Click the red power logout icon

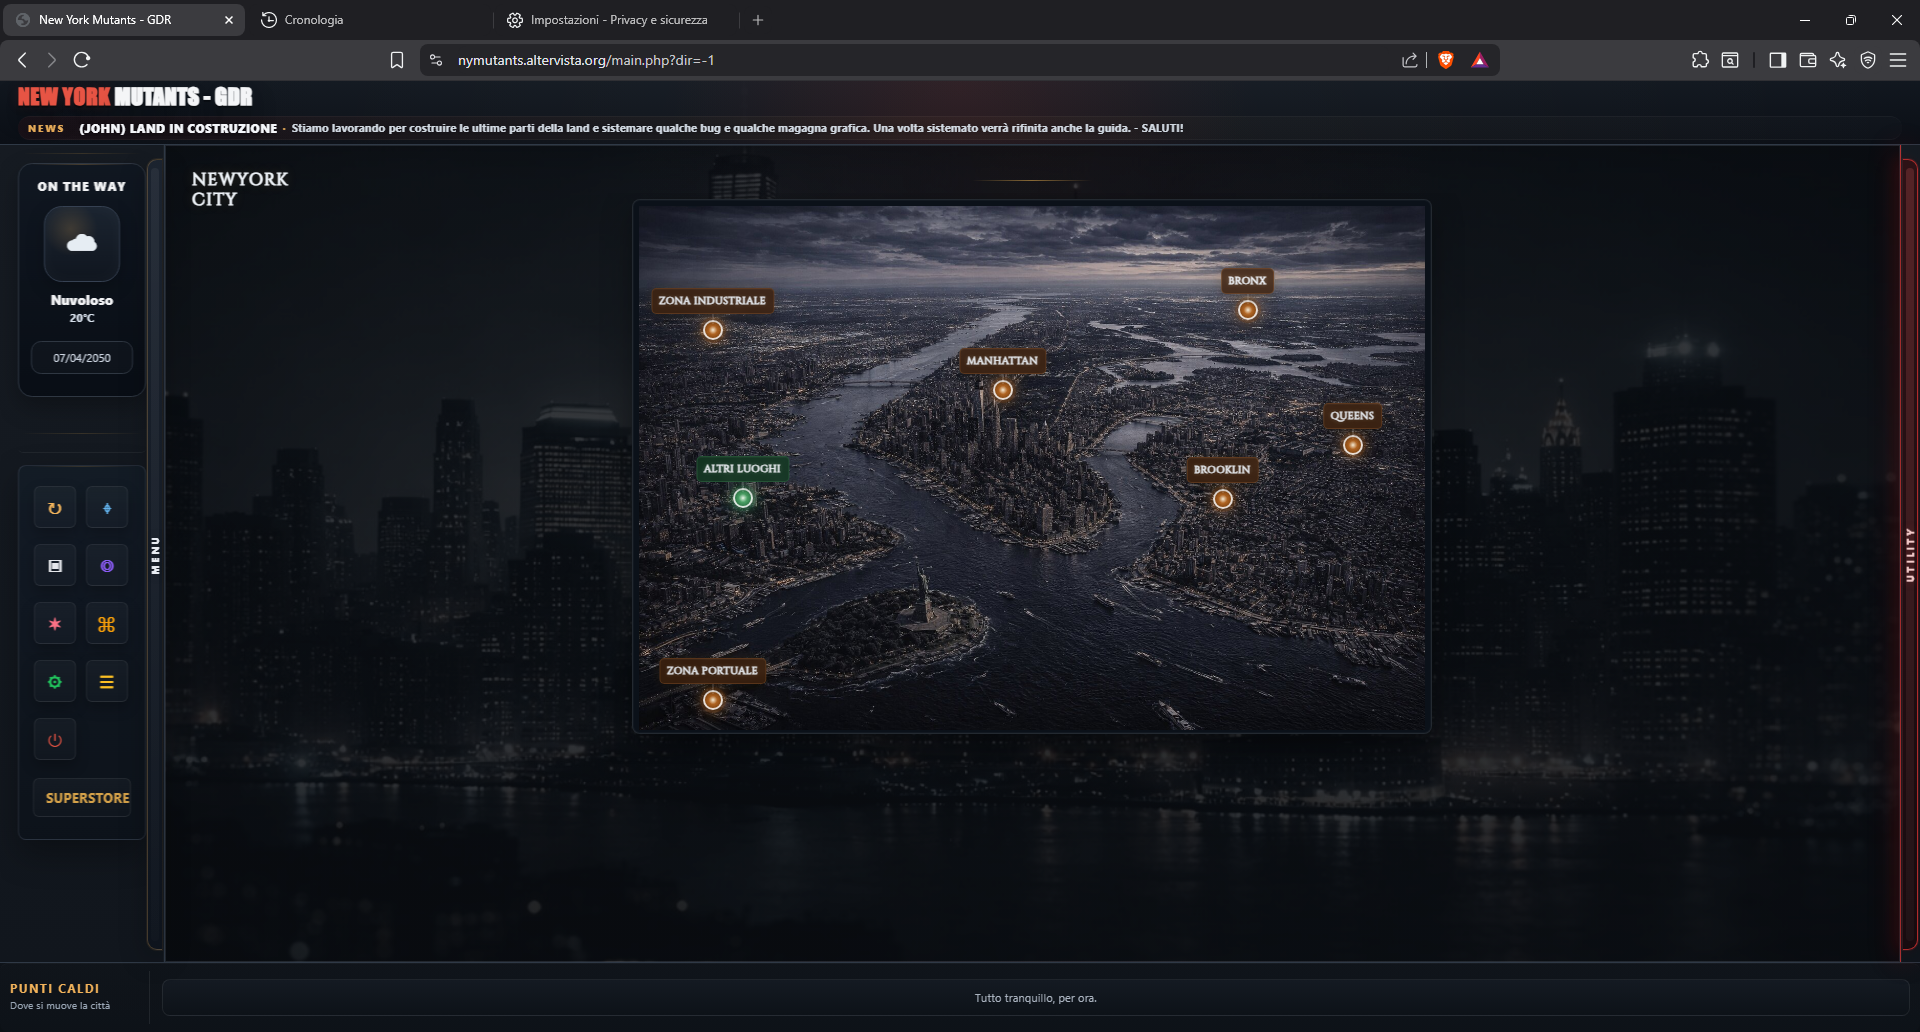55,740
